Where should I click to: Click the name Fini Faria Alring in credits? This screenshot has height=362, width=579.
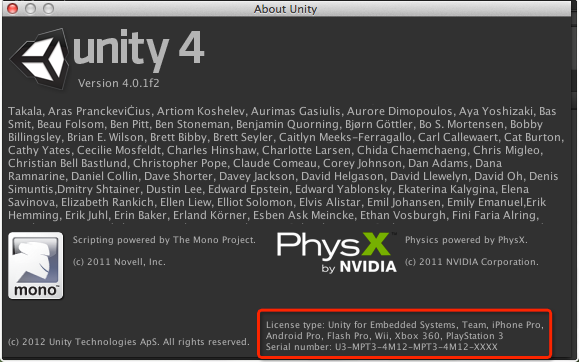coord(494,215)
